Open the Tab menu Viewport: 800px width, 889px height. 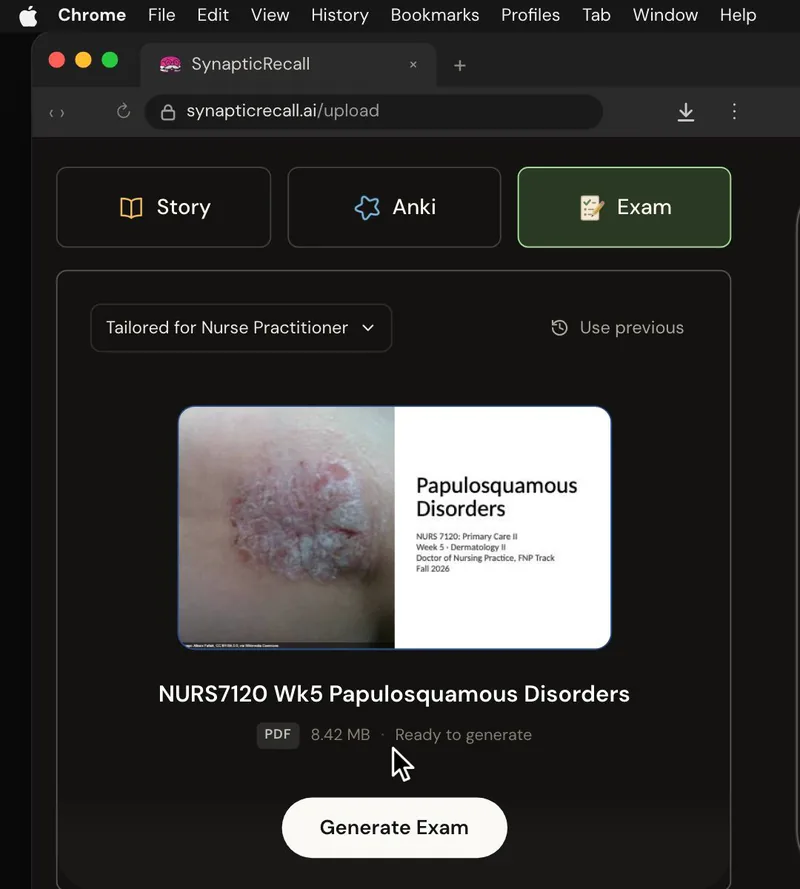[596, 15]
